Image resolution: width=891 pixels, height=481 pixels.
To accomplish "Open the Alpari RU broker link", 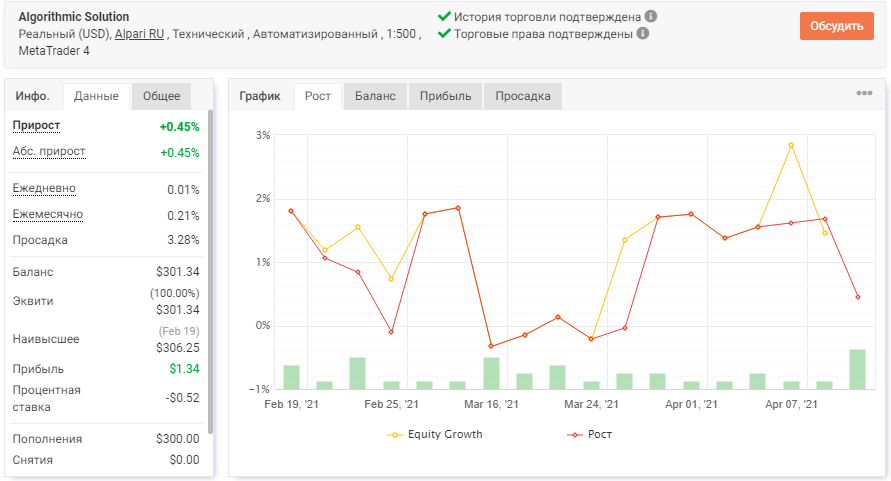I will pos(139,34).
